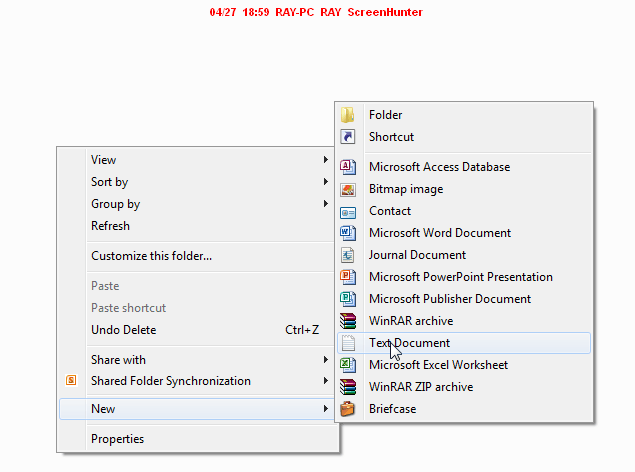Create a Microsoft Access Database
635x472 pixels.
click(464, 167)
